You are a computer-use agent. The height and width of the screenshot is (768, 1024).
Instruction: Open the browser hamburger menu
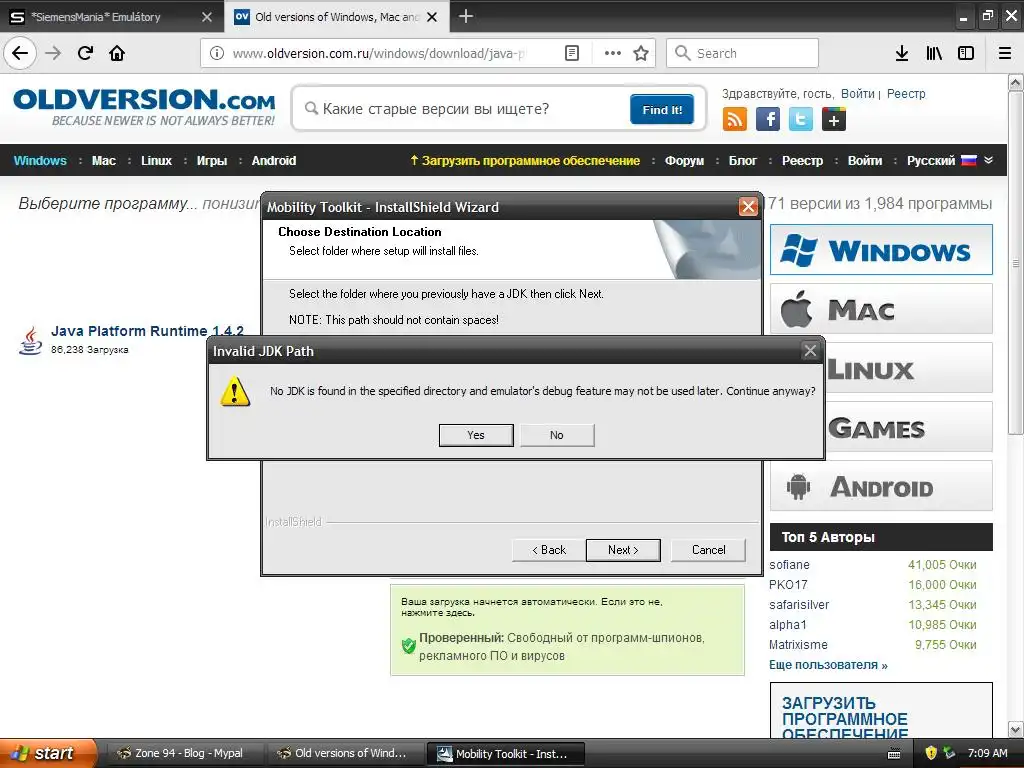coord(1005,53)
